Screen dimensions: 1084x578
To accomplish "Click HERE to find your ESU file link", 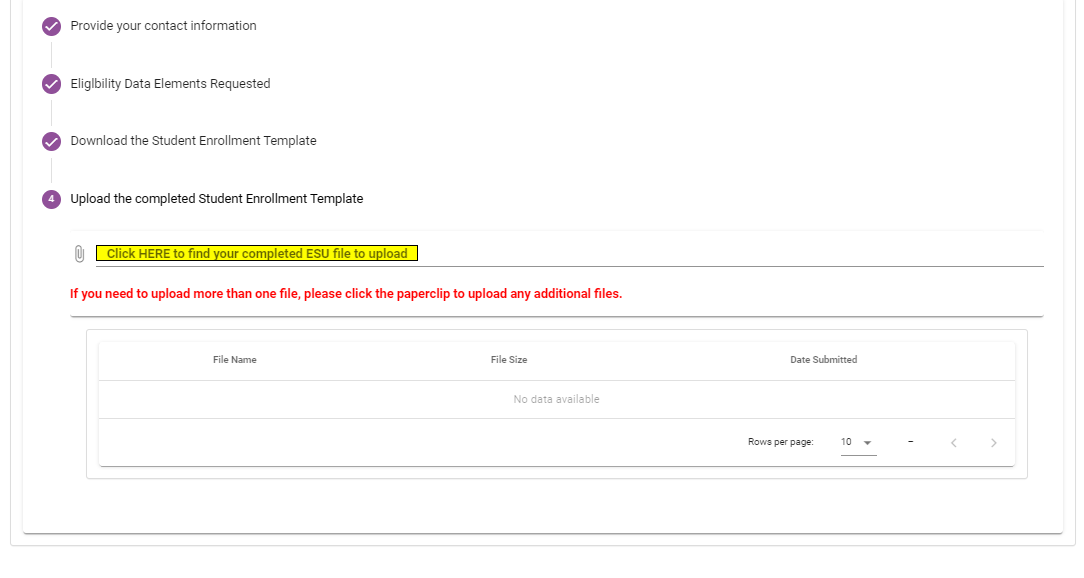I will pos(257,254).
